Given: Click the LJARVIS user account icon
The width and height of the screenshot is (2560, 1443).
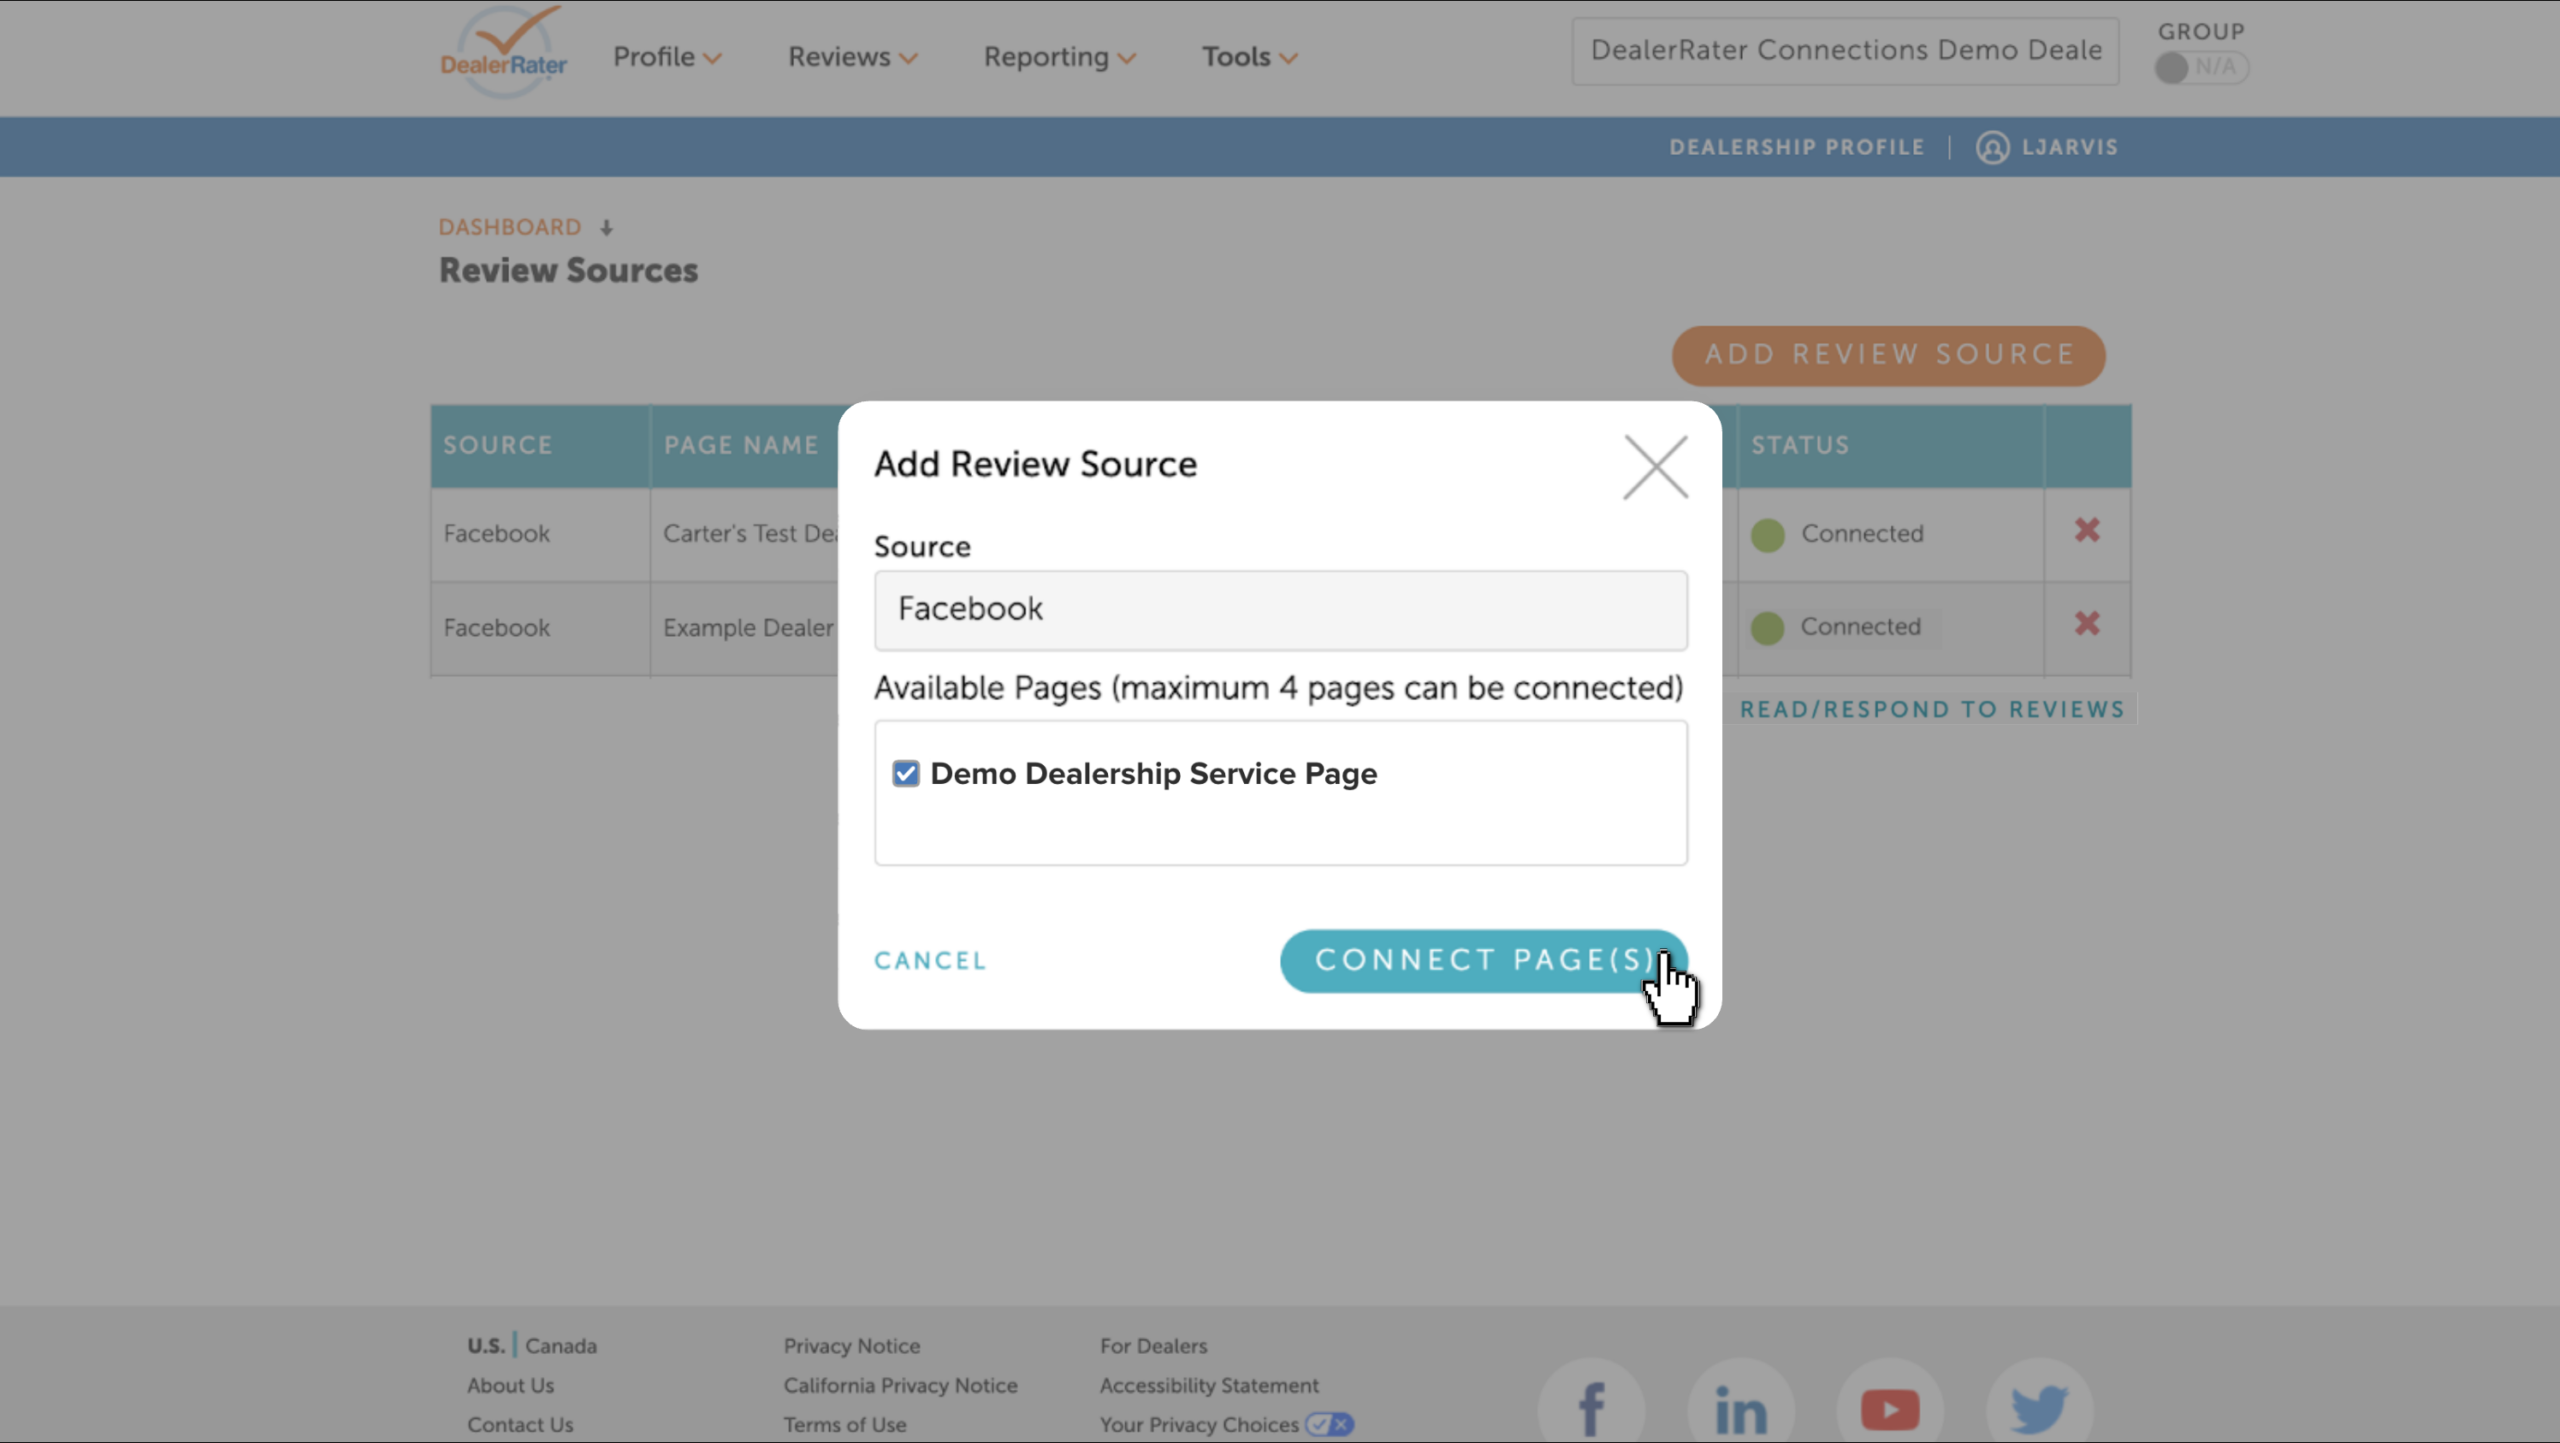Looking at the screenshot, I should 1992,147.
